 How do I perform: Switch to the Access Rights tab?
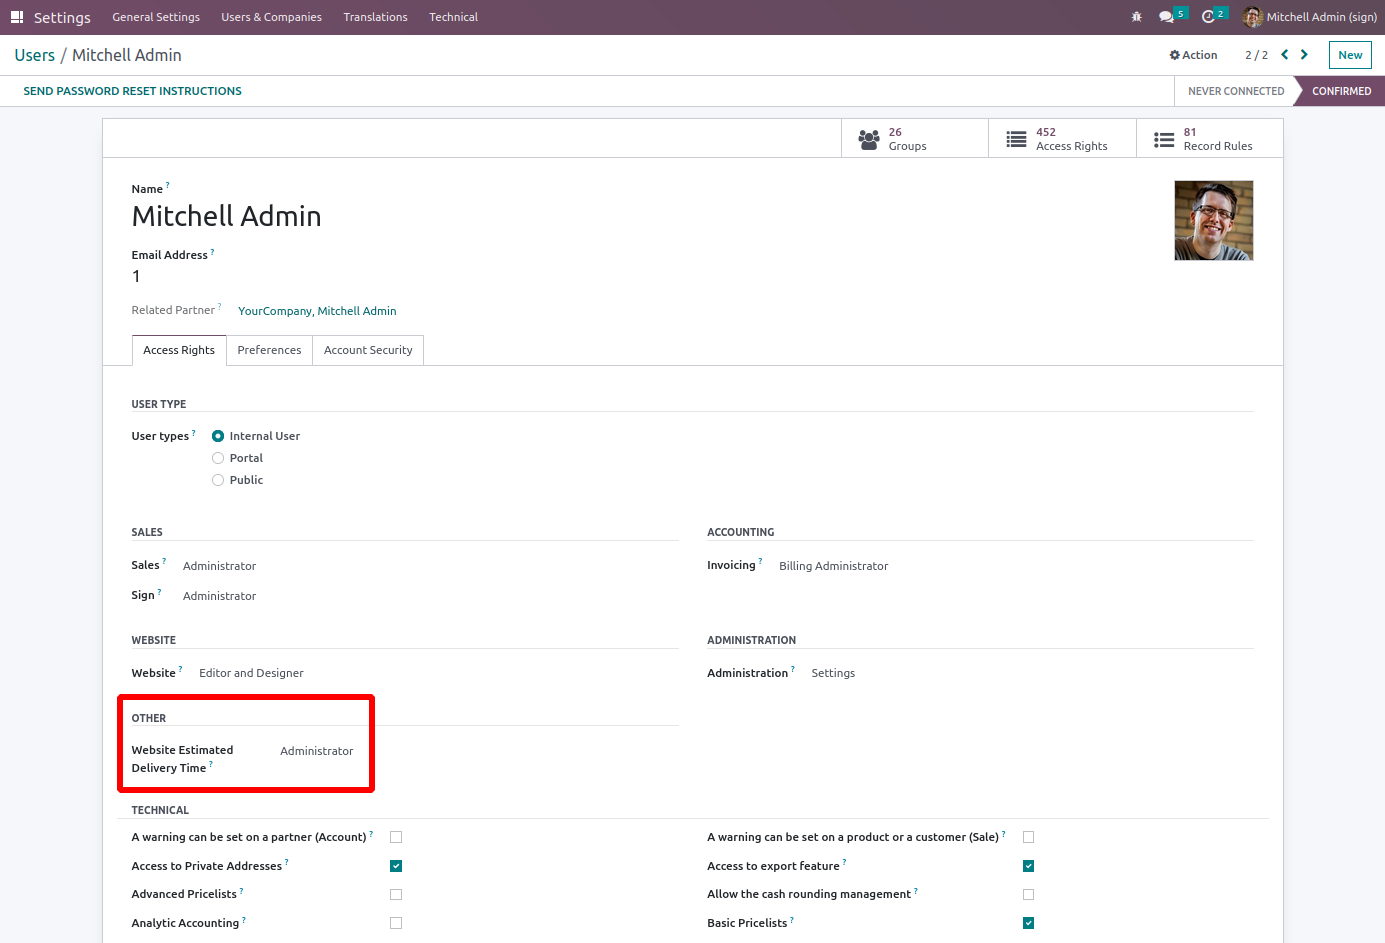(x=179, y=350)
